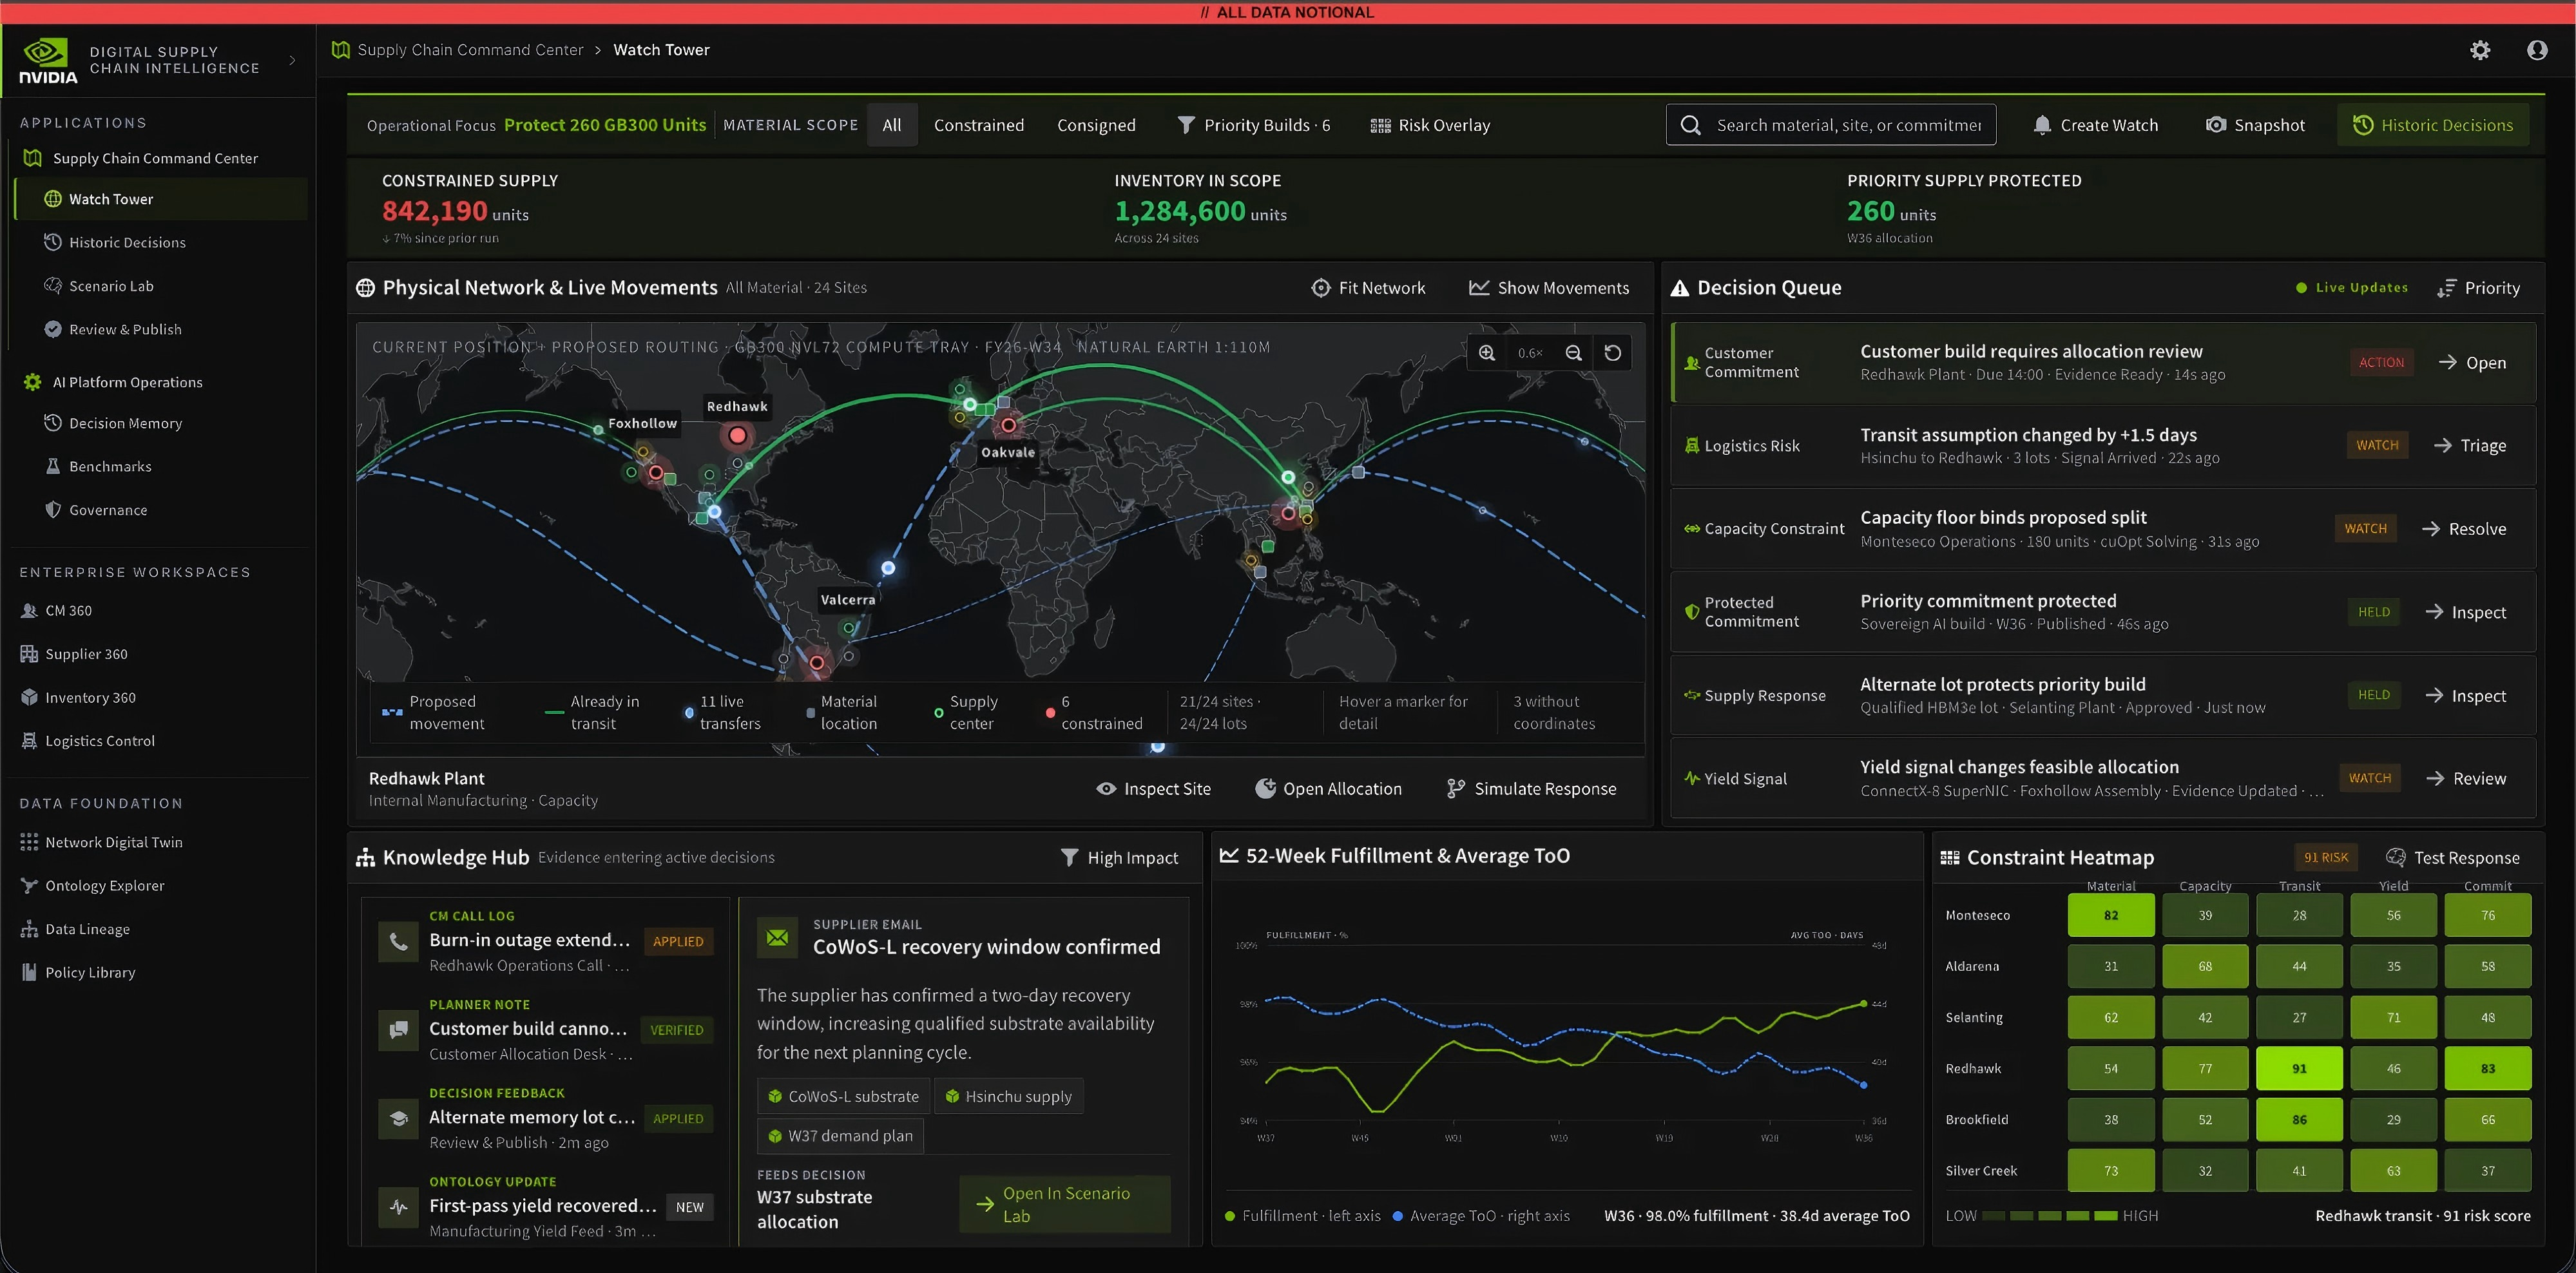2576x1273 pixels.
Task: Click the Inspect Site eye icon
Action: tap(1106, 789)
